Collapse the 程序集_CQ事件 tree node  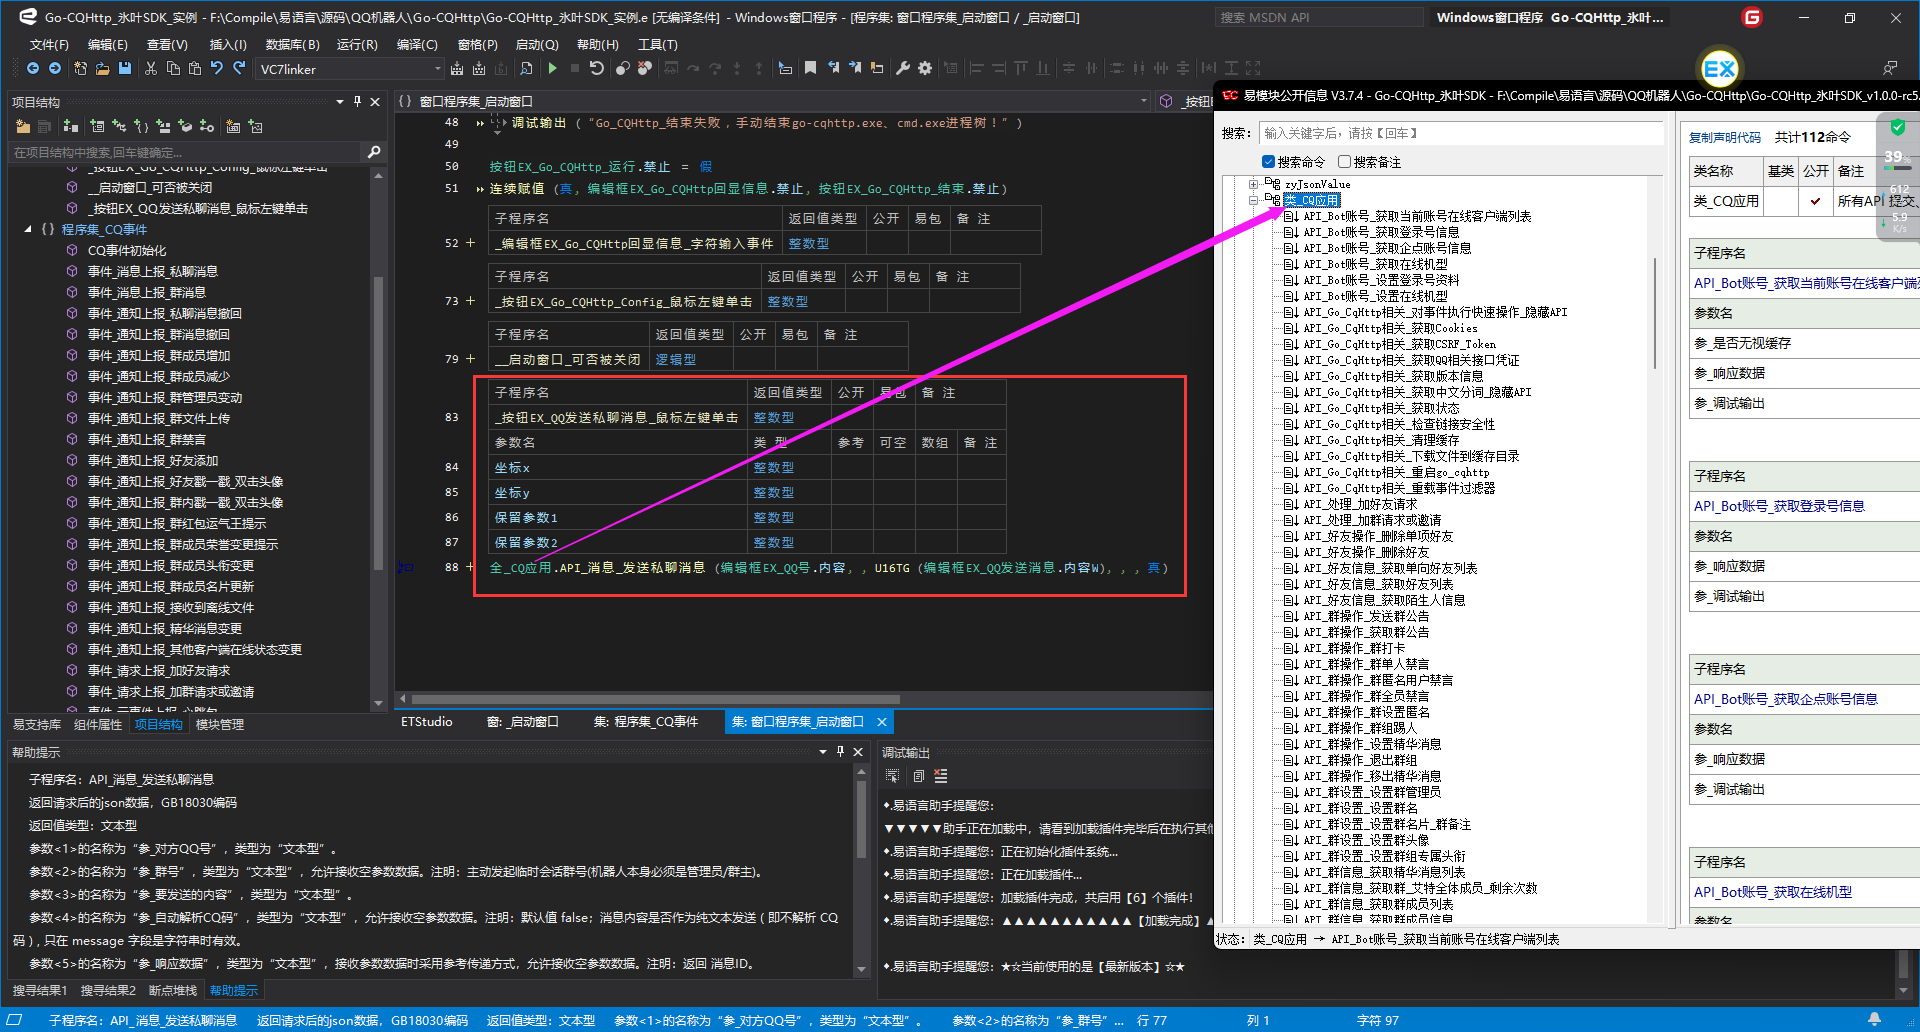point(28,229)
